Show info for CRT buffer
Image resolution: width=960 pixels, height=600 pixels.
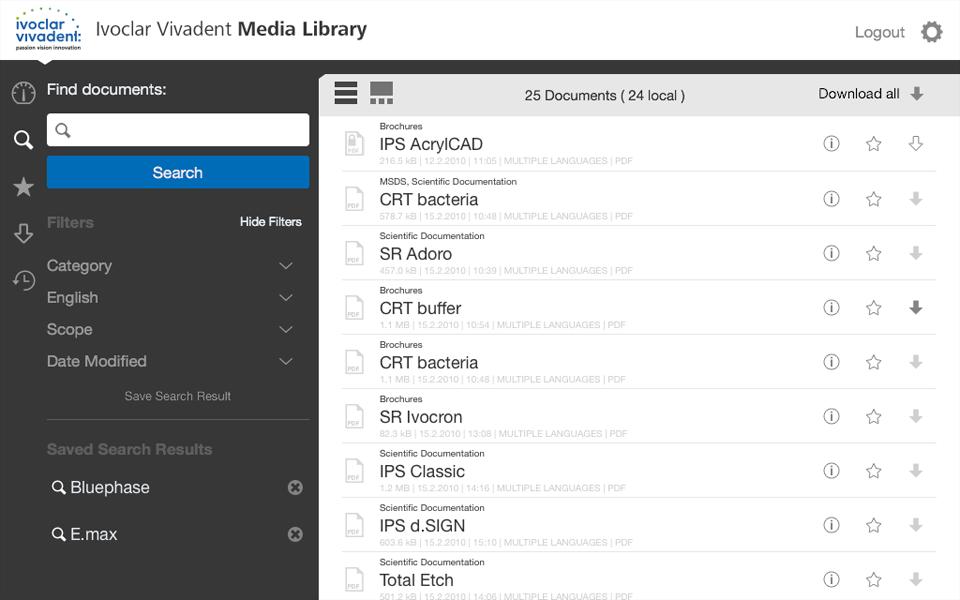click(x=831, y=307)
